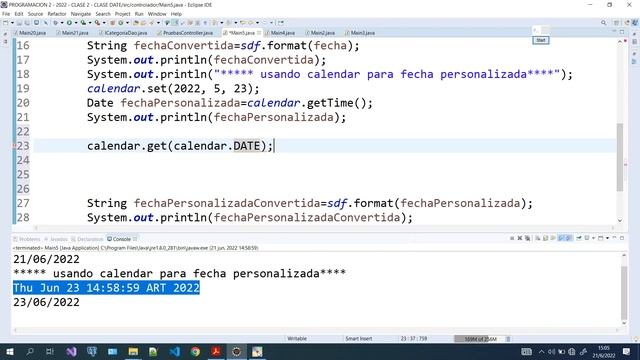Open the notifications center in taskbar
This screenshot has width=640, height=360.
point(627,351)
